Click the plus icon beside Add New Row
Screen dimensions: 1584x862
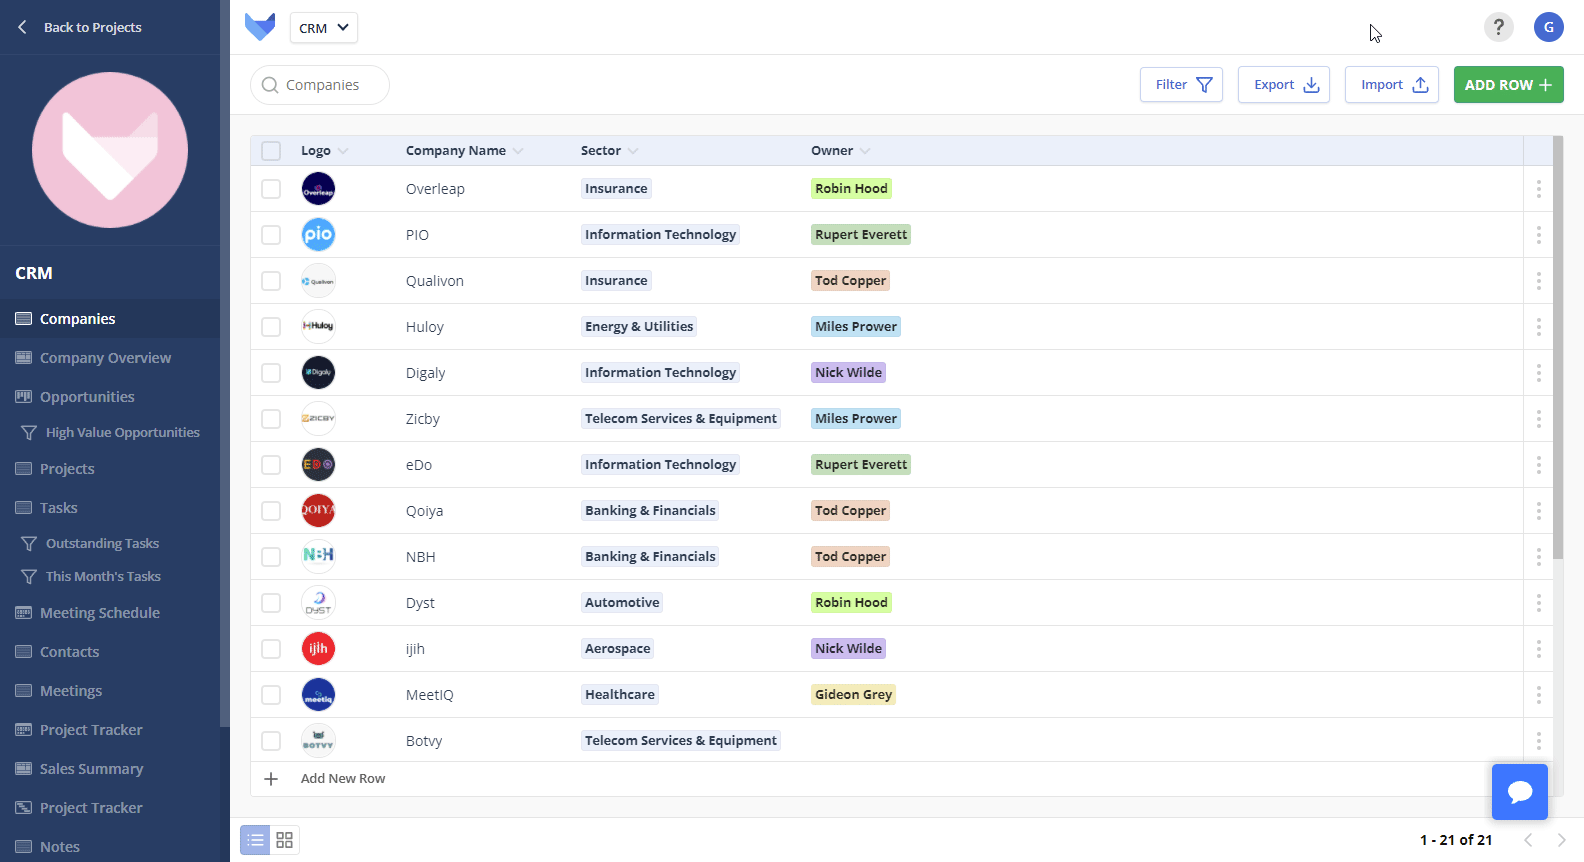tap(271, 779)
